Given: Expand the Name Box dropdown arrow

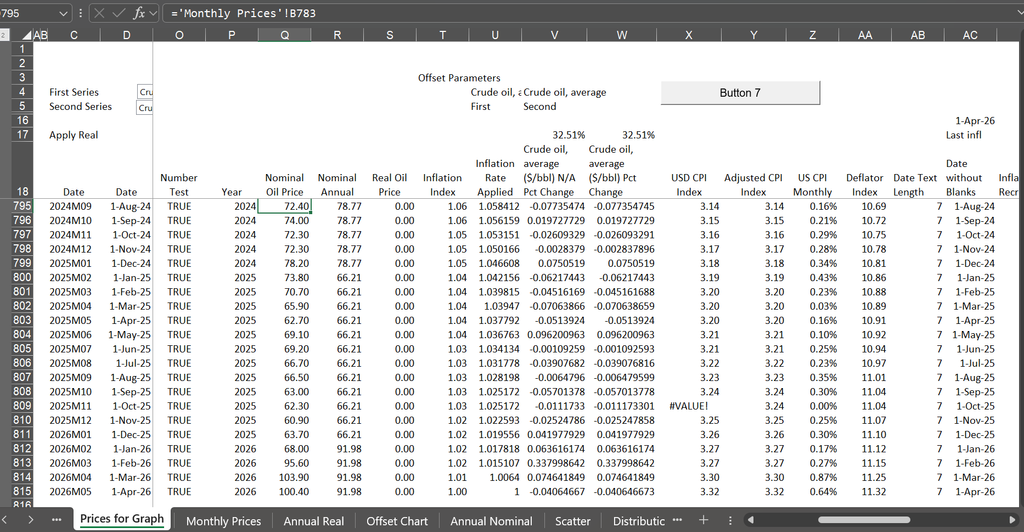Looking at the screenshot, I should (x=63, y=13).
